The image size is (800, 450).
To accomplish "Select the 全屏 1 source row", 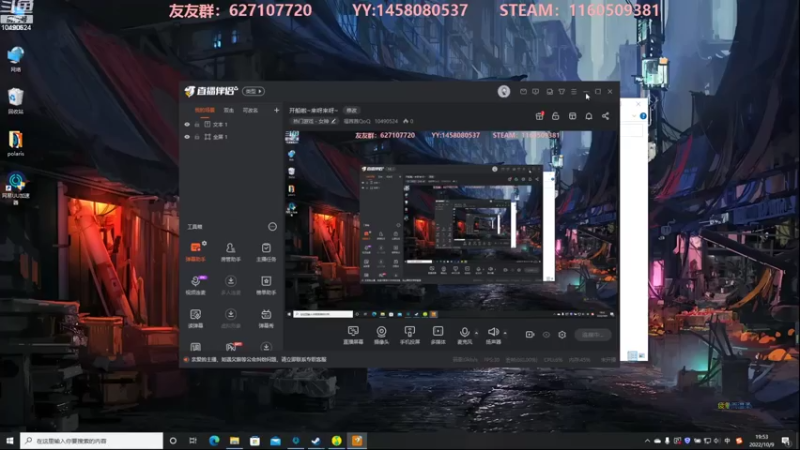I will (x=231, y=137).
